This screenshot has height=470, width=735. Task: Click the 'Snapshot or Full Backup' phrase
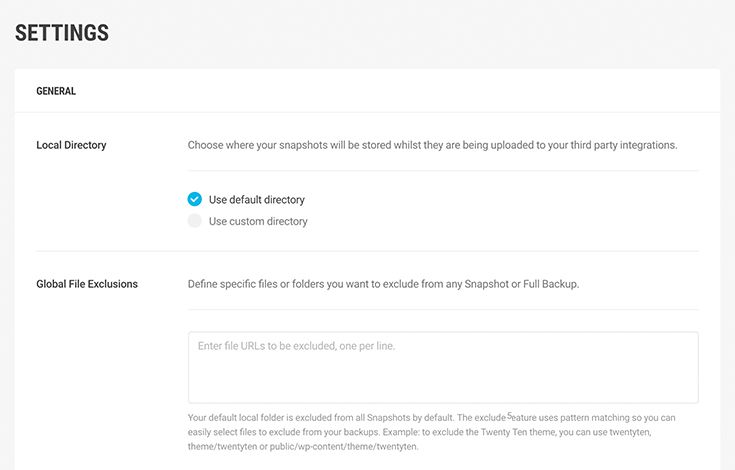coord(521,283)
